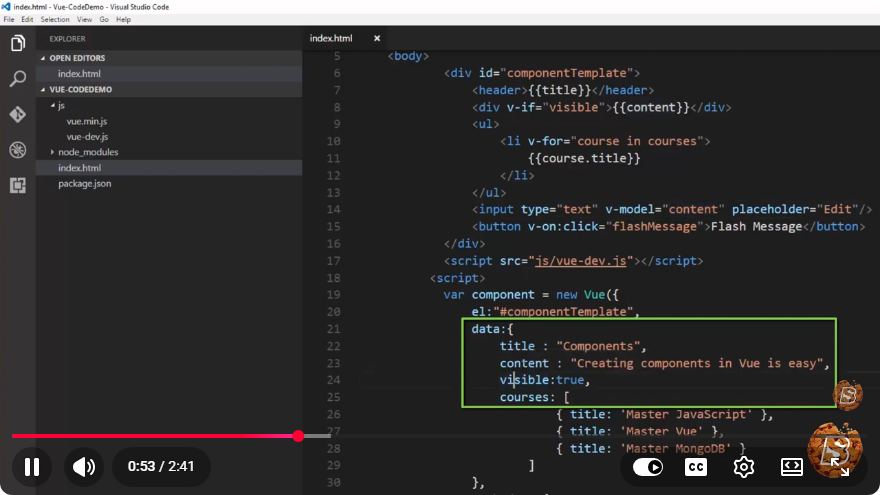Pause the video playback
The width and height of the screenshot is (880, 495).
coord(32,466)
